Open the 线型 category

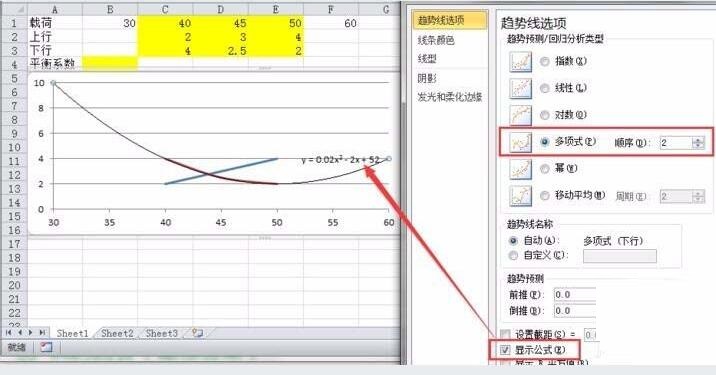click(x=427, y=59)
